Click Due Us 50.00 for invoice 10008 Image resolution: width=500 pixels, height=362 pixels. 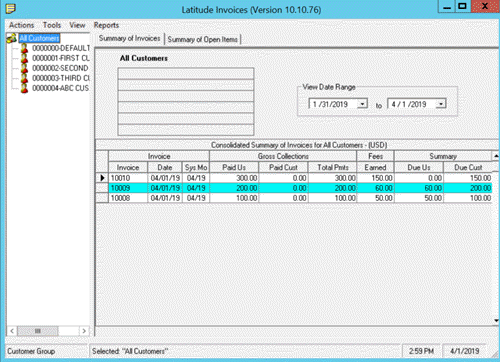pos(419,198)
